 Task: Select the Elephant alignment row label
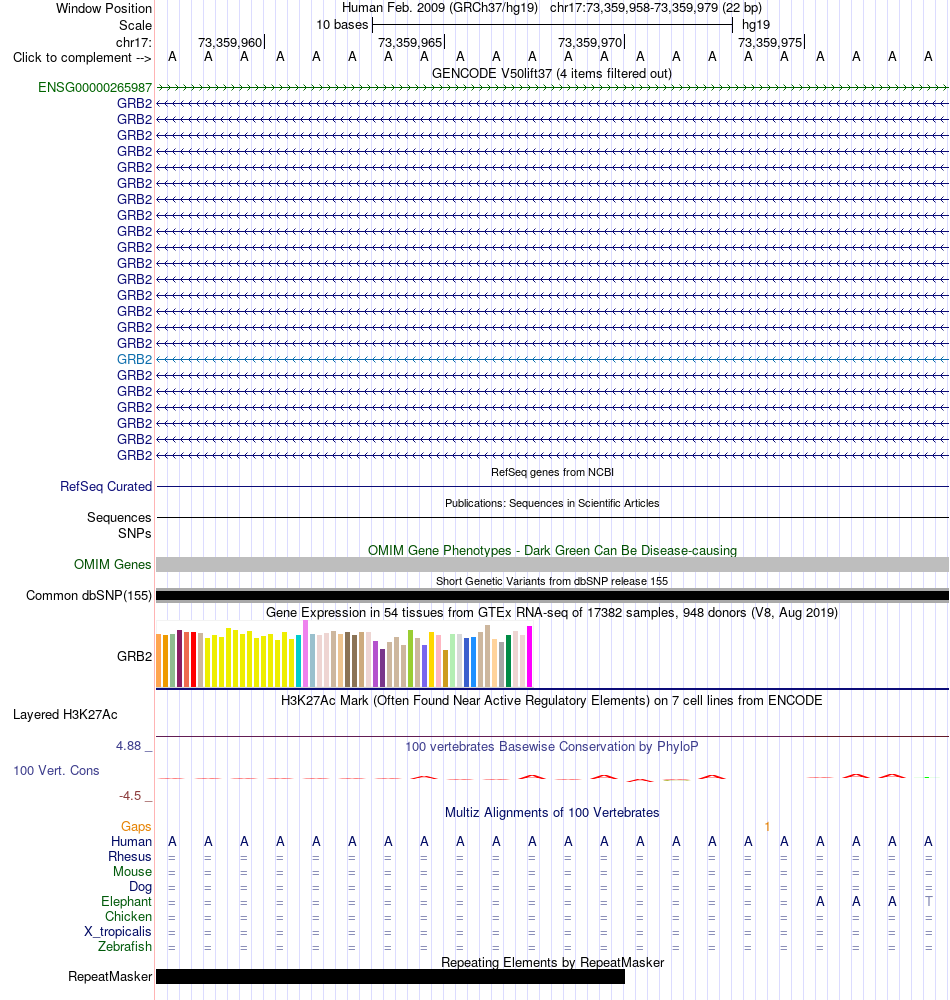tap(126, 901)
